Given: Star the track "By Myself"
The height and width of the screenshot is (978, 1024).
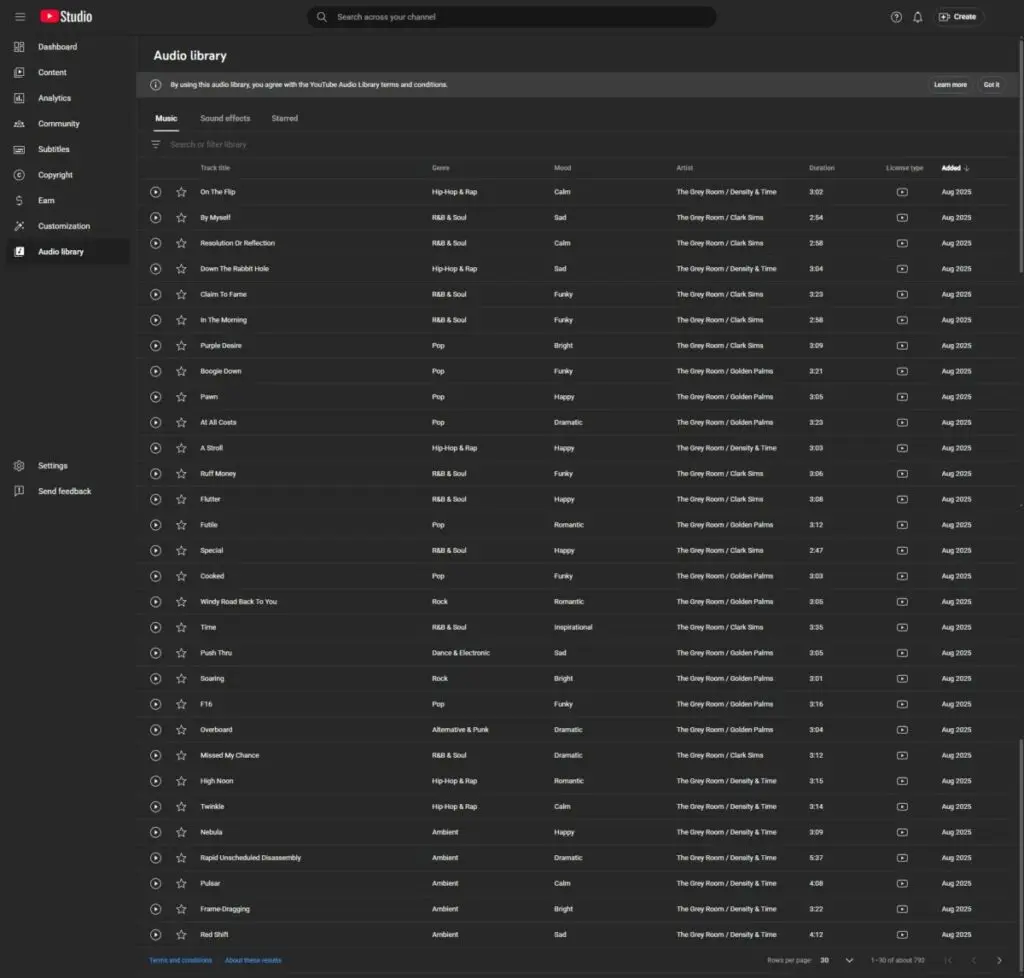Looking at the screenshot, I should coord(181,217).
